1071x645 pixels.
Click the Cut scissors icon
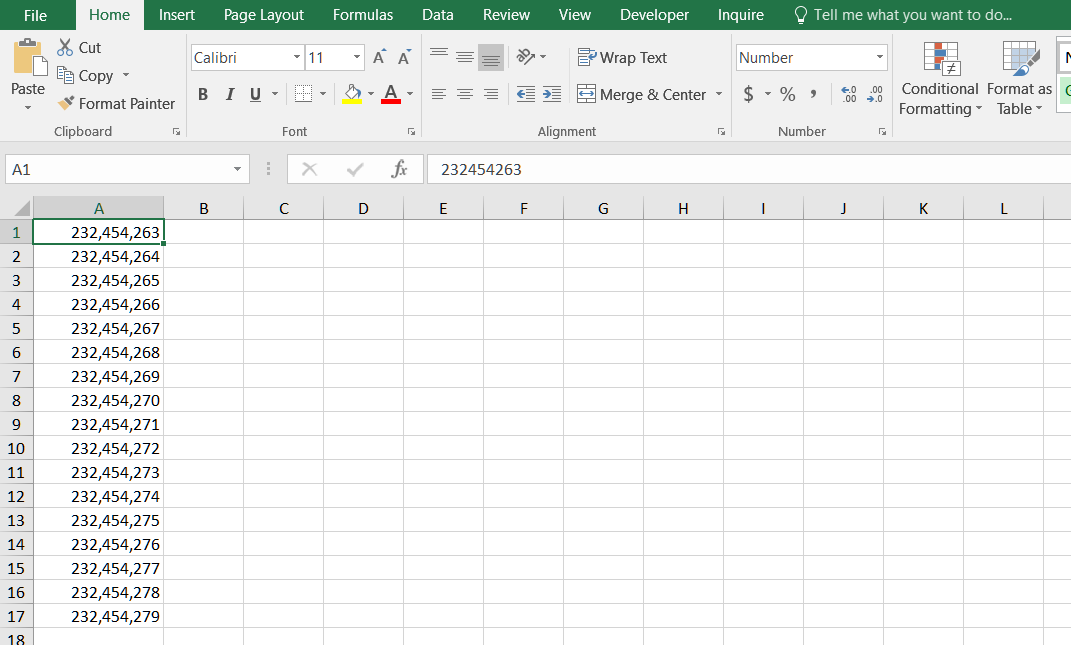[x=65, y=48]
